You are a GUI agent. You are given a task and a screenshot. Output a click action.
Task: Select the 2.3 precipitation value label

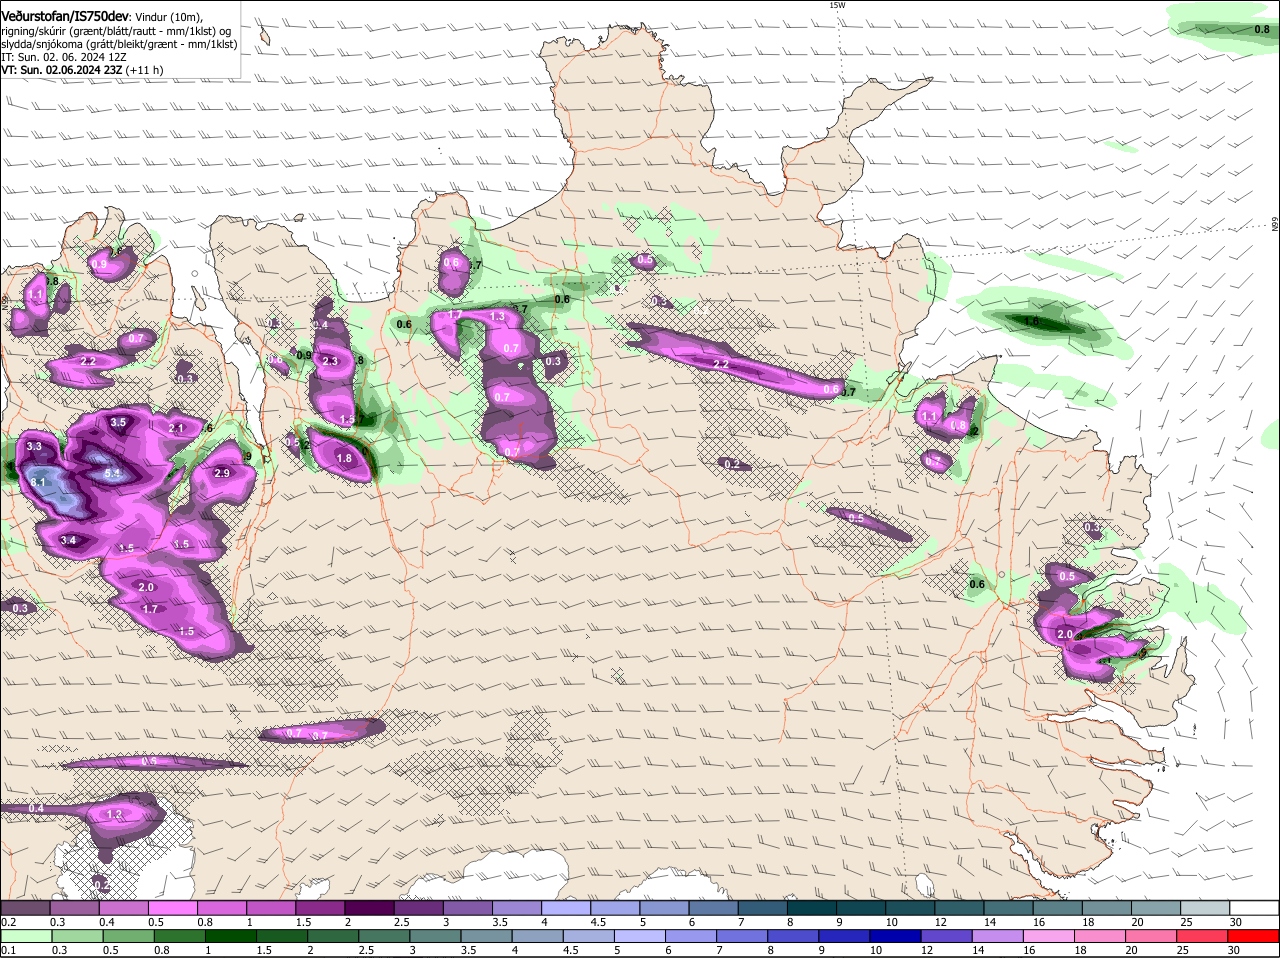pyautogui.click(x=330, y=361)
